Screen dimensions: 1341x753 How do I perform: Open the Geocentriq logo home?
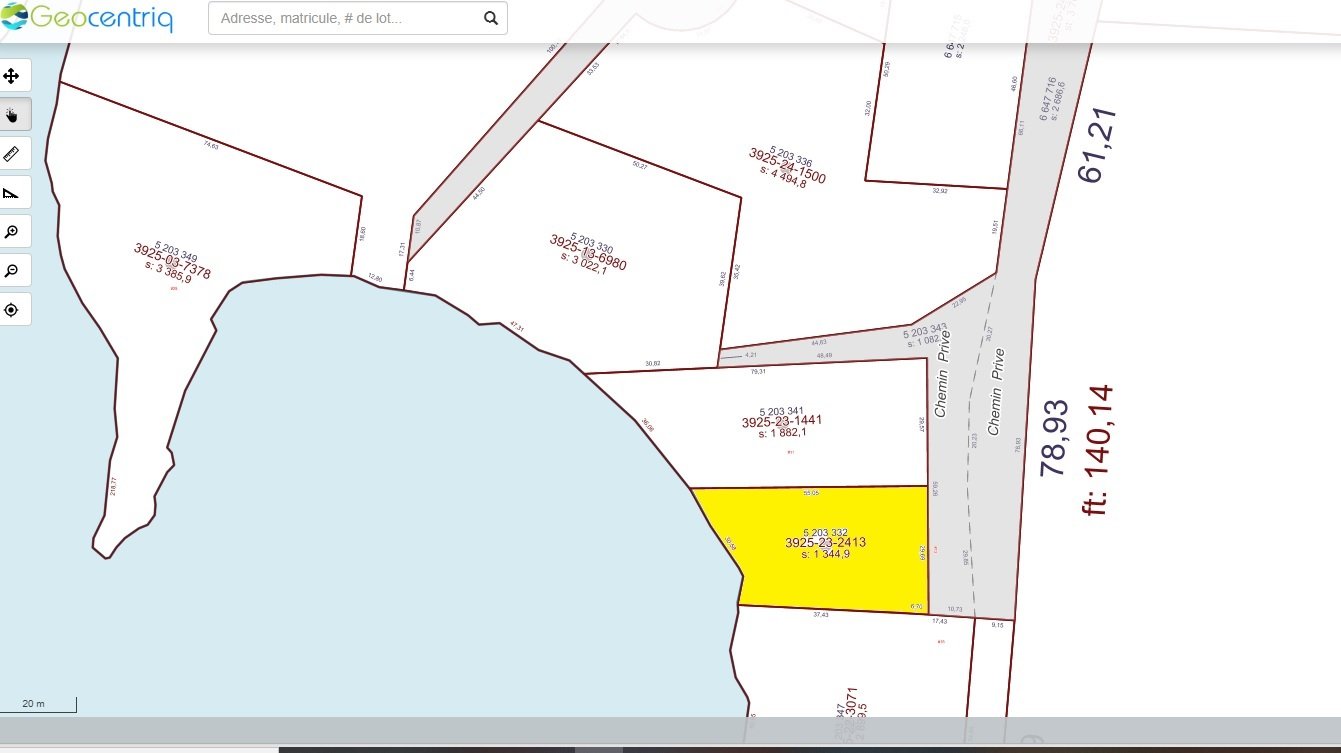click(x=87, y=17)
